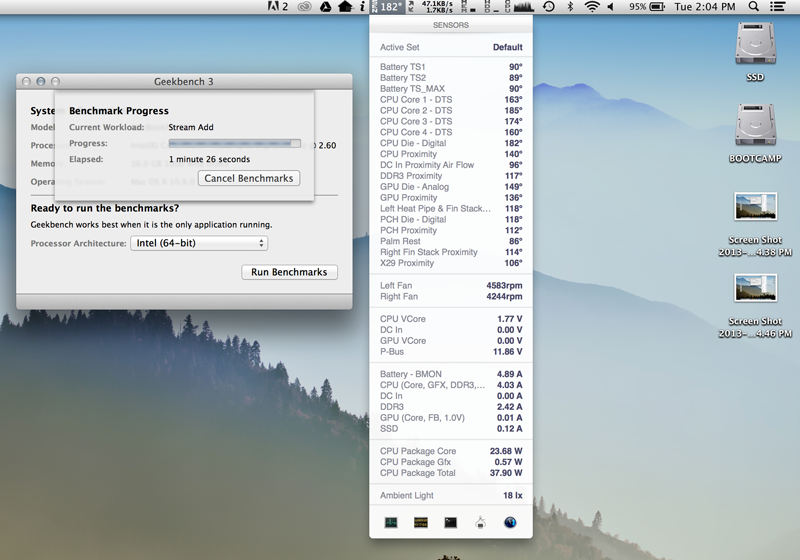Open the CPU graph menu bar item

tap(519, 7)
